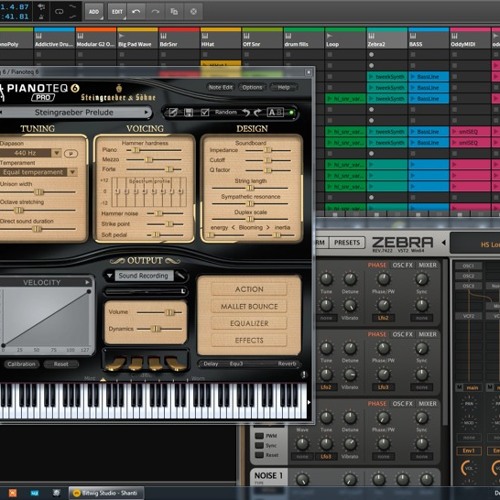
Task: Open the EFFECTS panel in Pianoteq
Action: [x=249, y=340]
